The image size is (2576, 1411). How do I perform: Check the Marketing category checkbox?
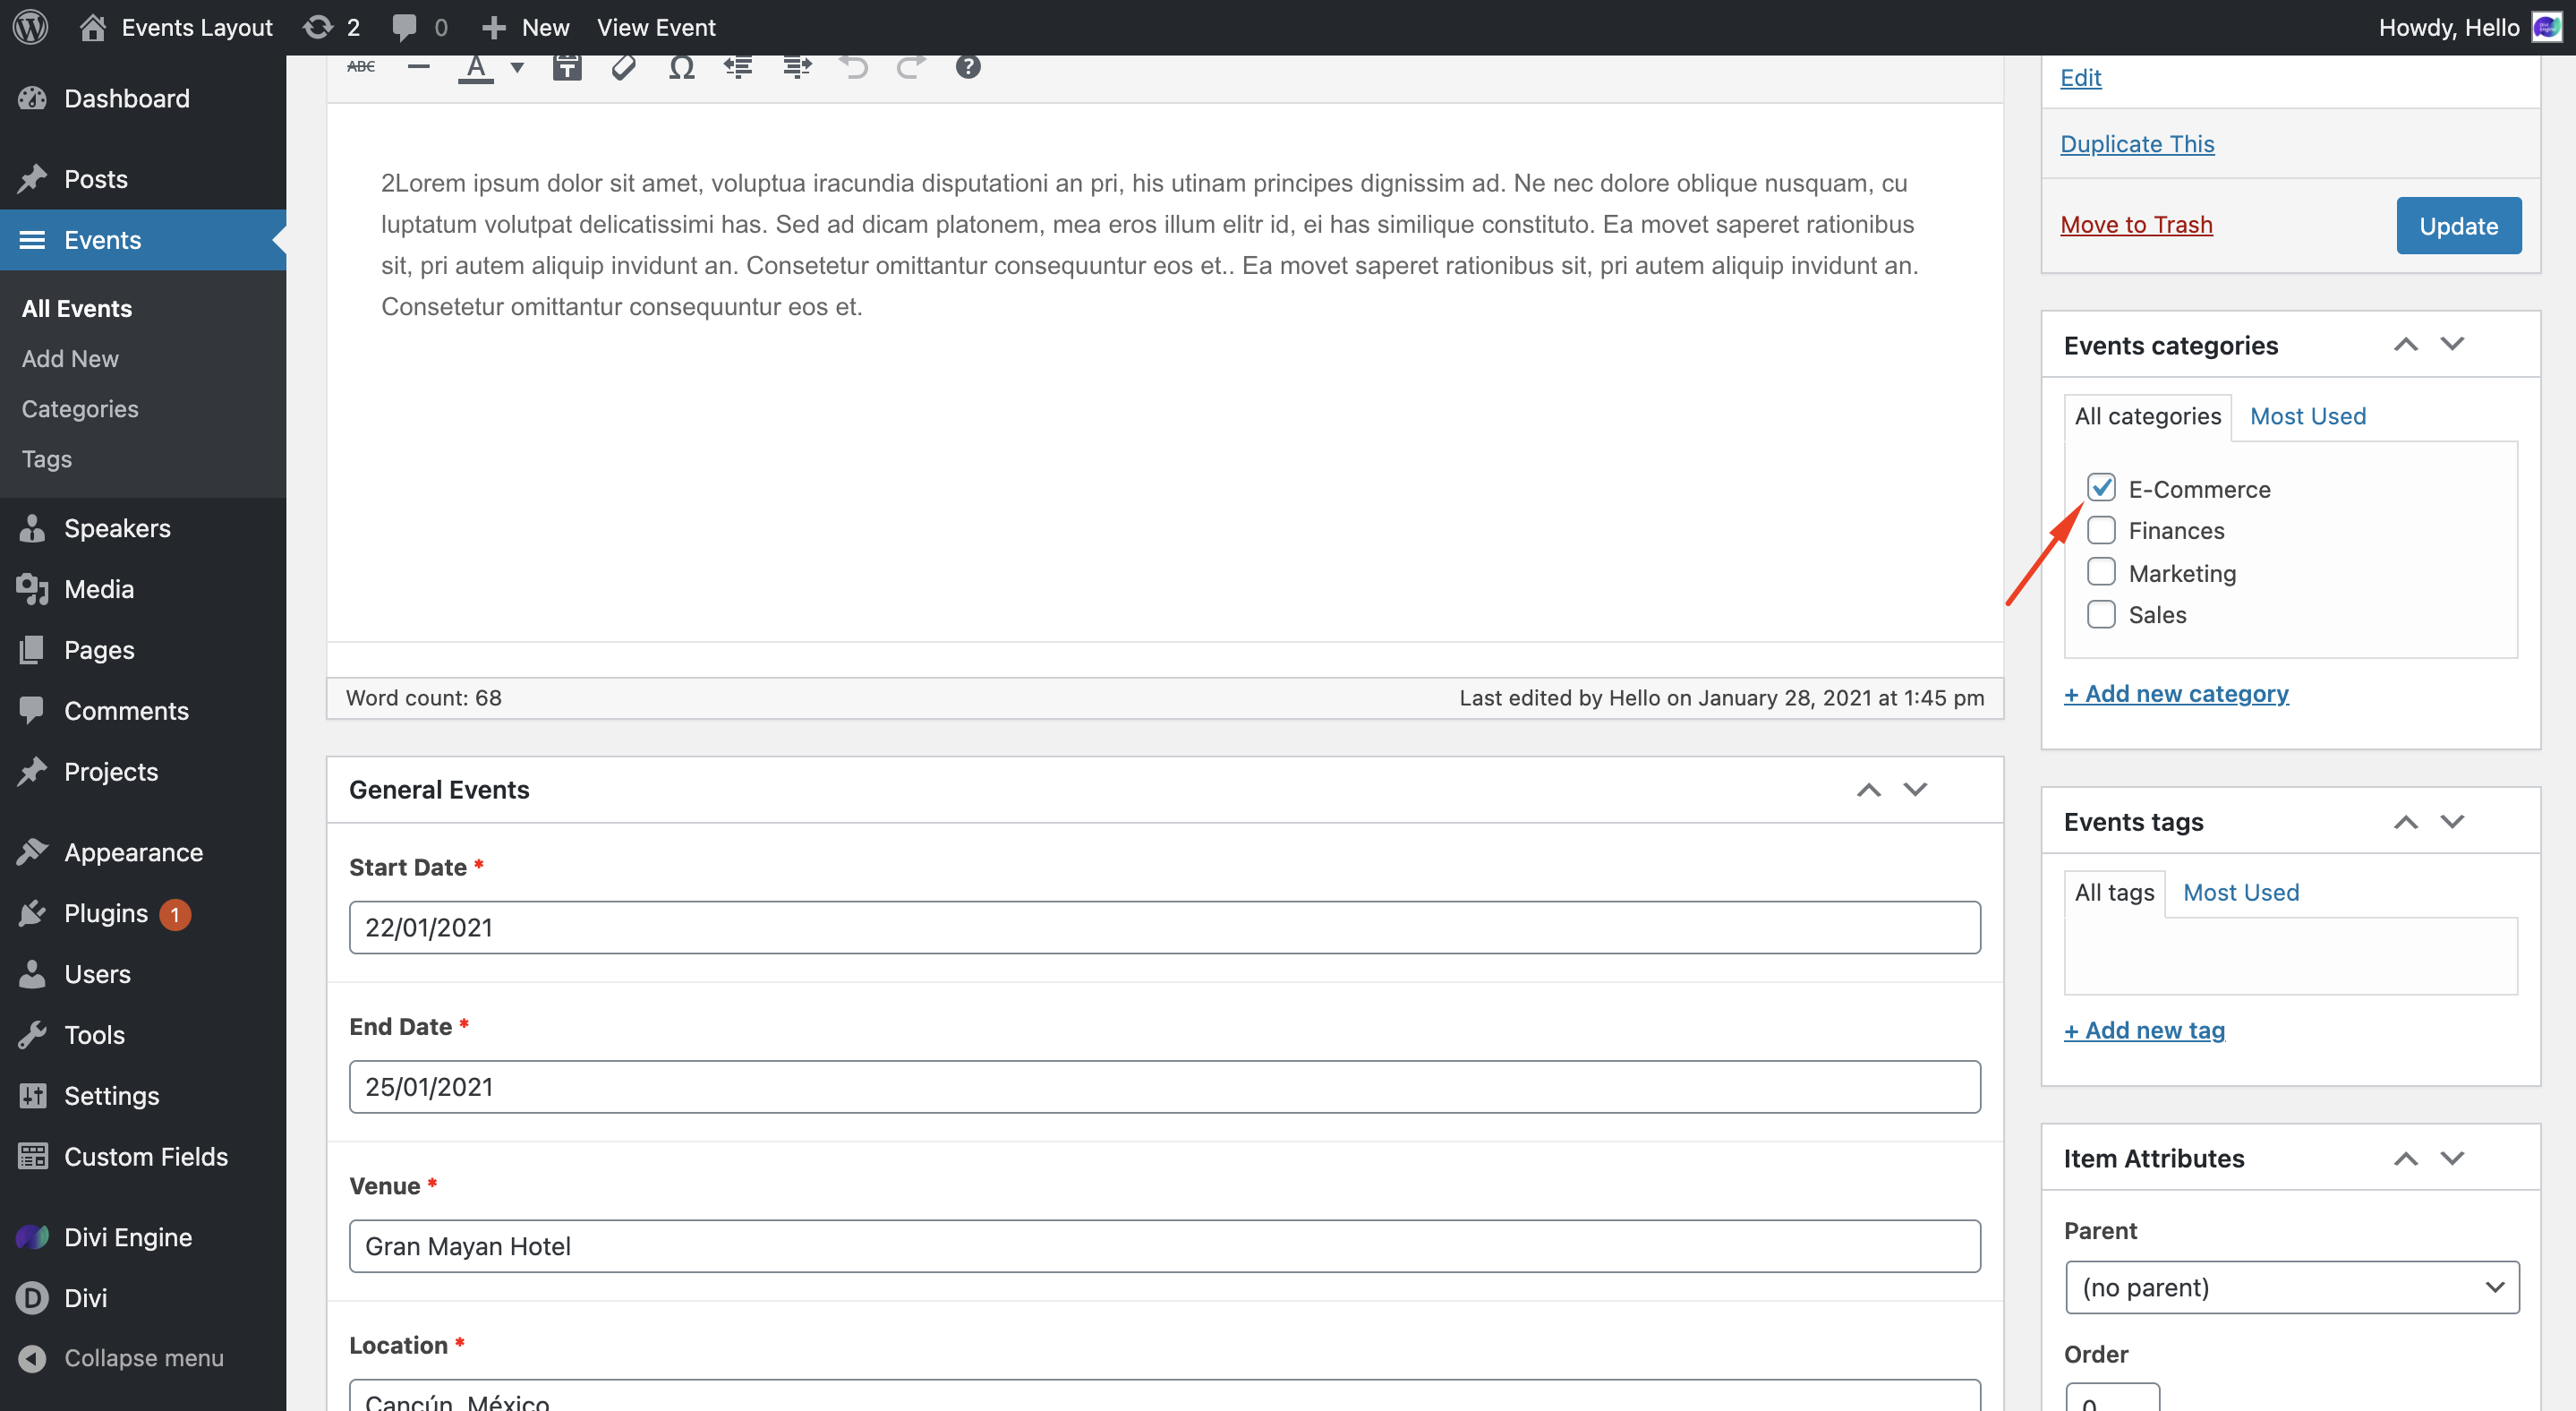[x=2101, y=572]
